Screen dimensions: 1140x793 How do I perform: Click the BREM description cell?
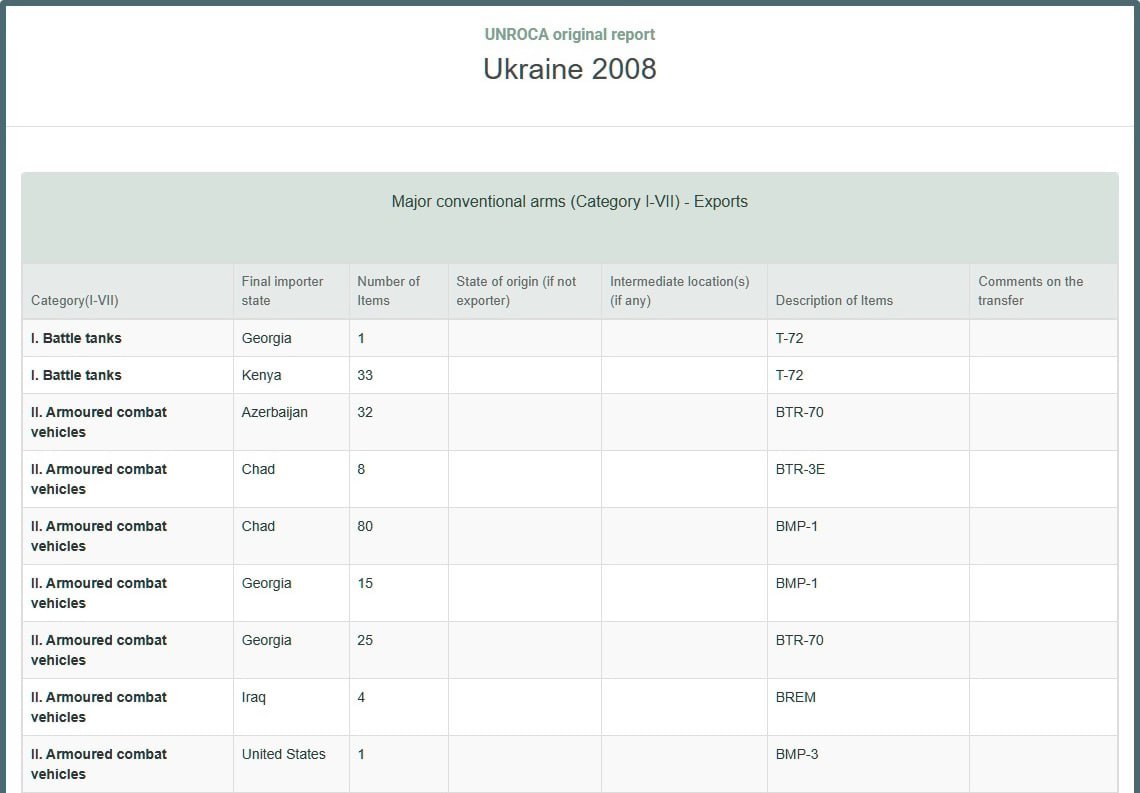796,697
